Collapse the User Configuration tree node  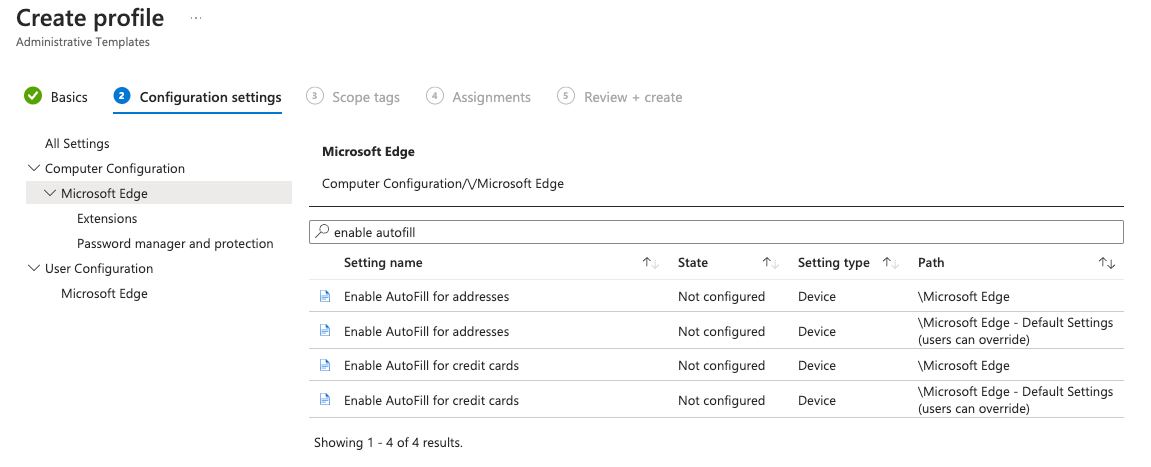(x=35, y=268)
